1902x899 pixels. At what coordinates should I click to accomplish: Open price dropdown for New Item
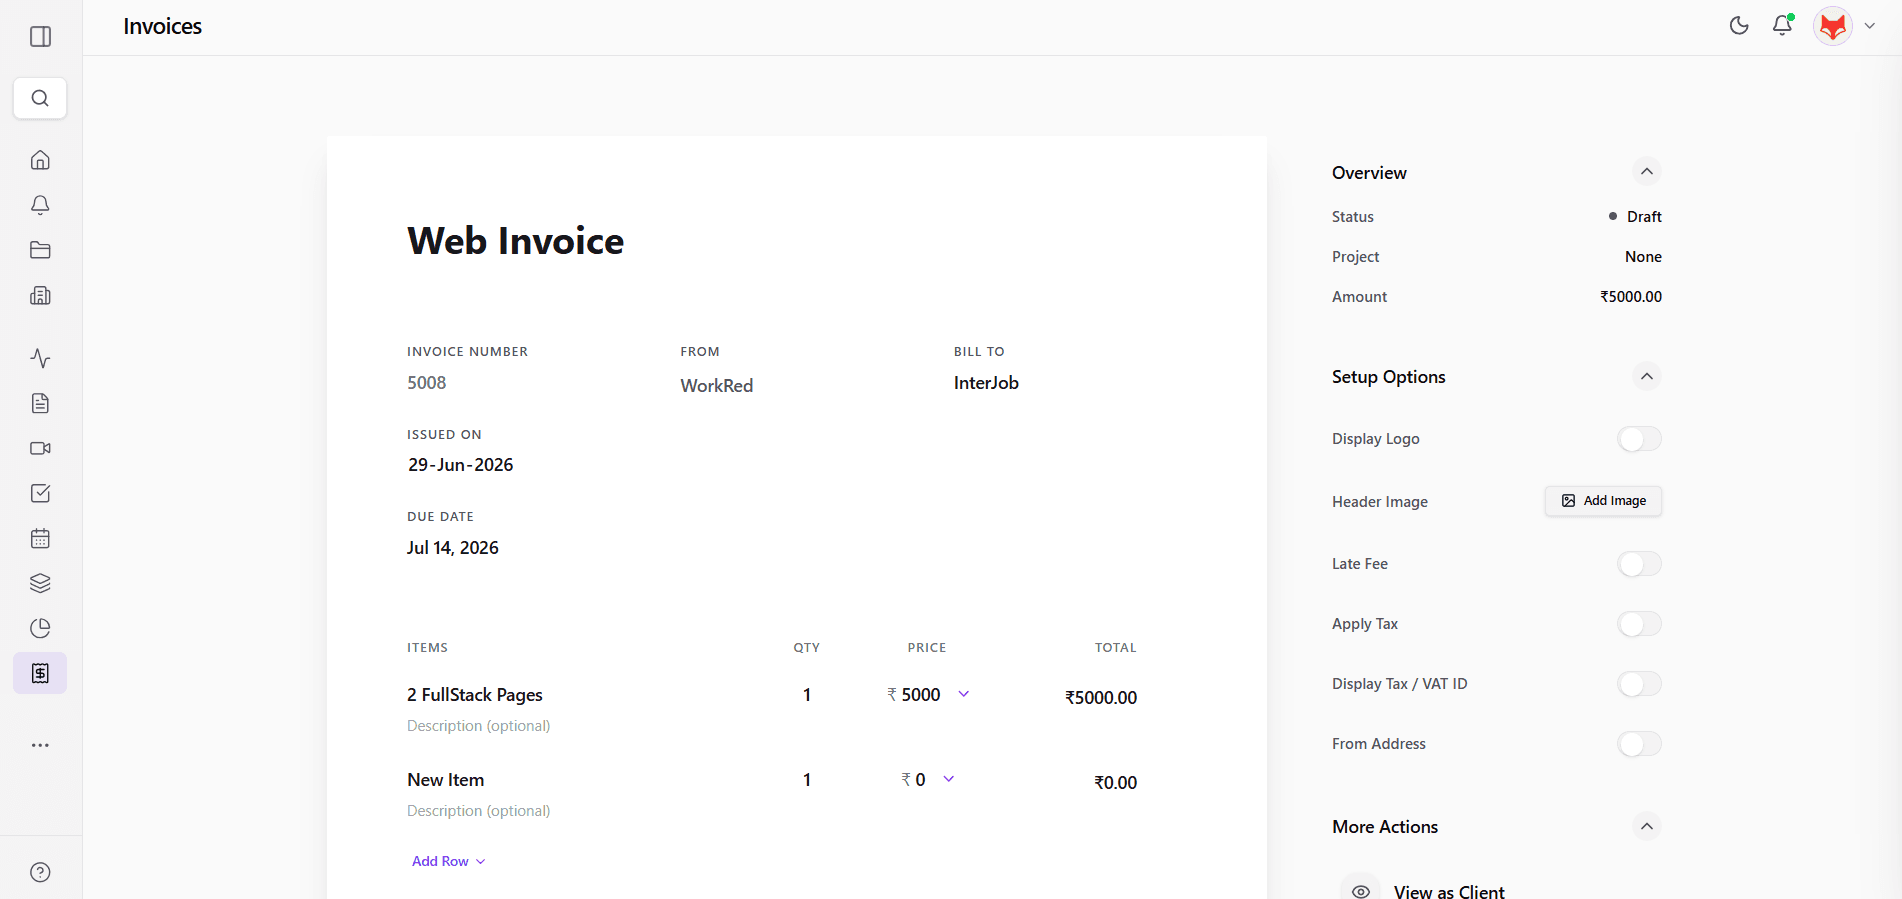949,779
